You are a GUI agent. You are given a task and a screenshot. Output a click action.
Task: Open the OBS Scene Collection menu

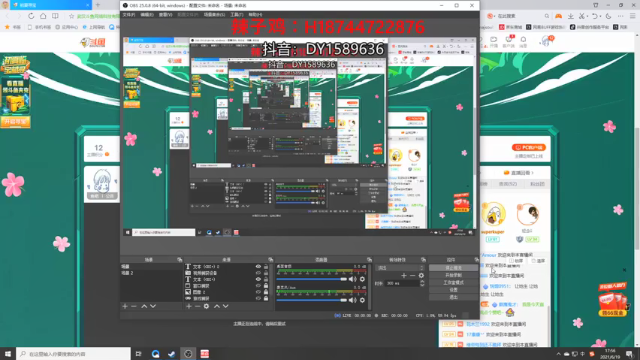pos(214,15)
